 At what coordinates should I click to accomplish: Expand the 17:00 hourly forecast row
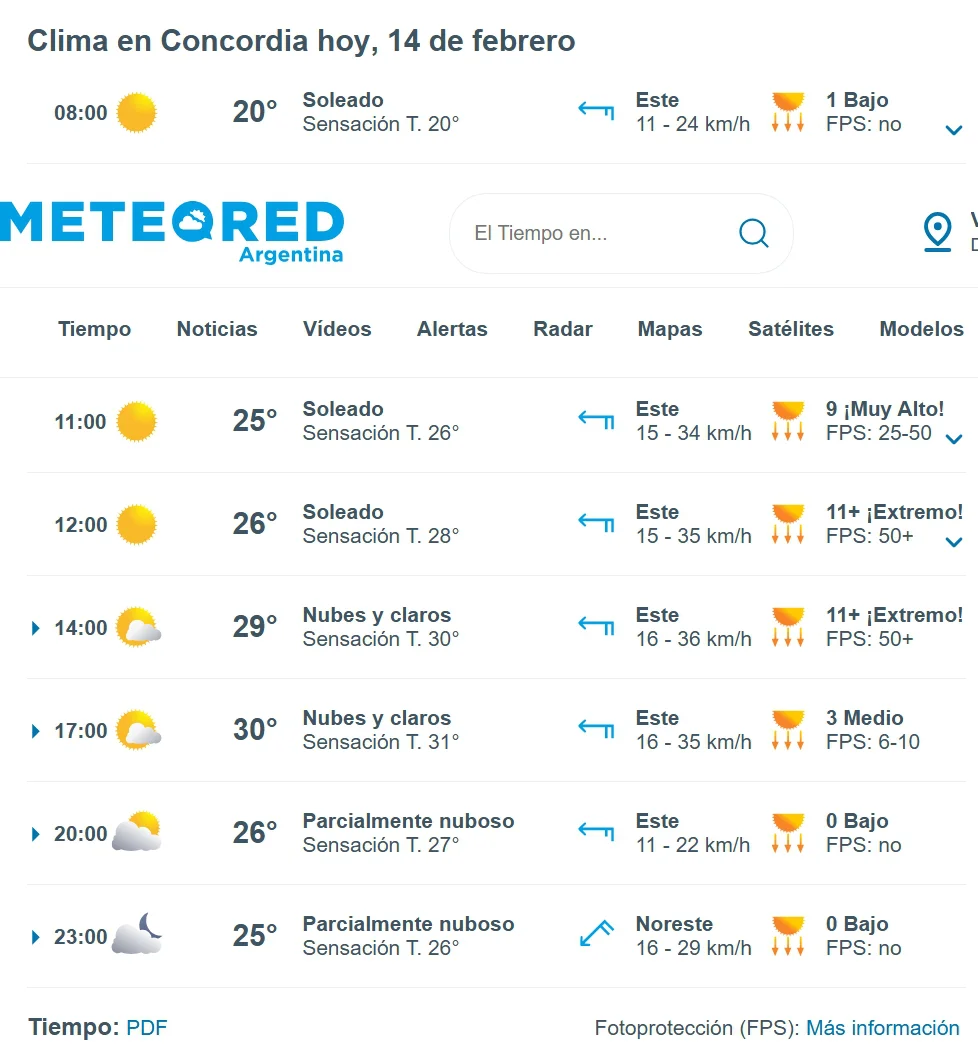coord(36,731)
